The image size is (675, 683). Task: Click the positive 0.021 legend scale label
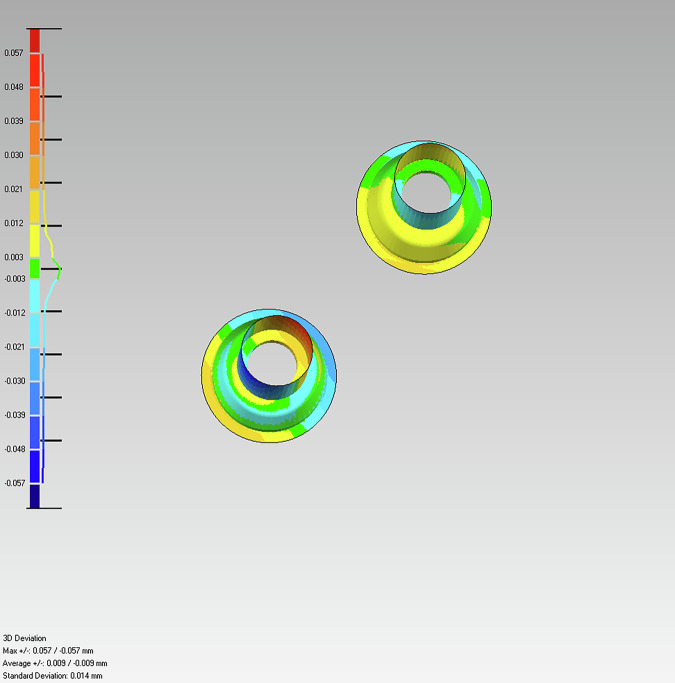[x=14, y=189]
